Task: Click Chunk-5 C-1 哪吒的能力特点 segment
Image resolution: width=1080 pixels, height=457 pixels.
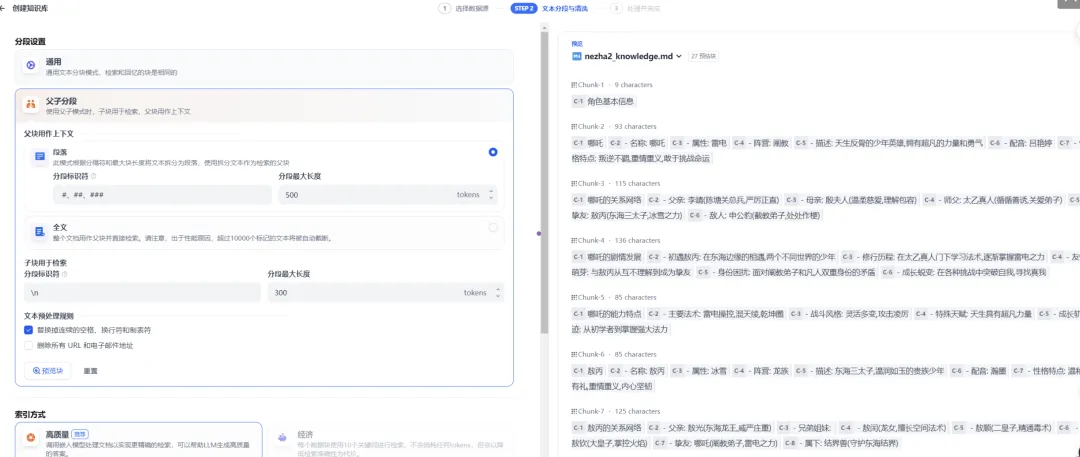Action: tap(608, 314)
